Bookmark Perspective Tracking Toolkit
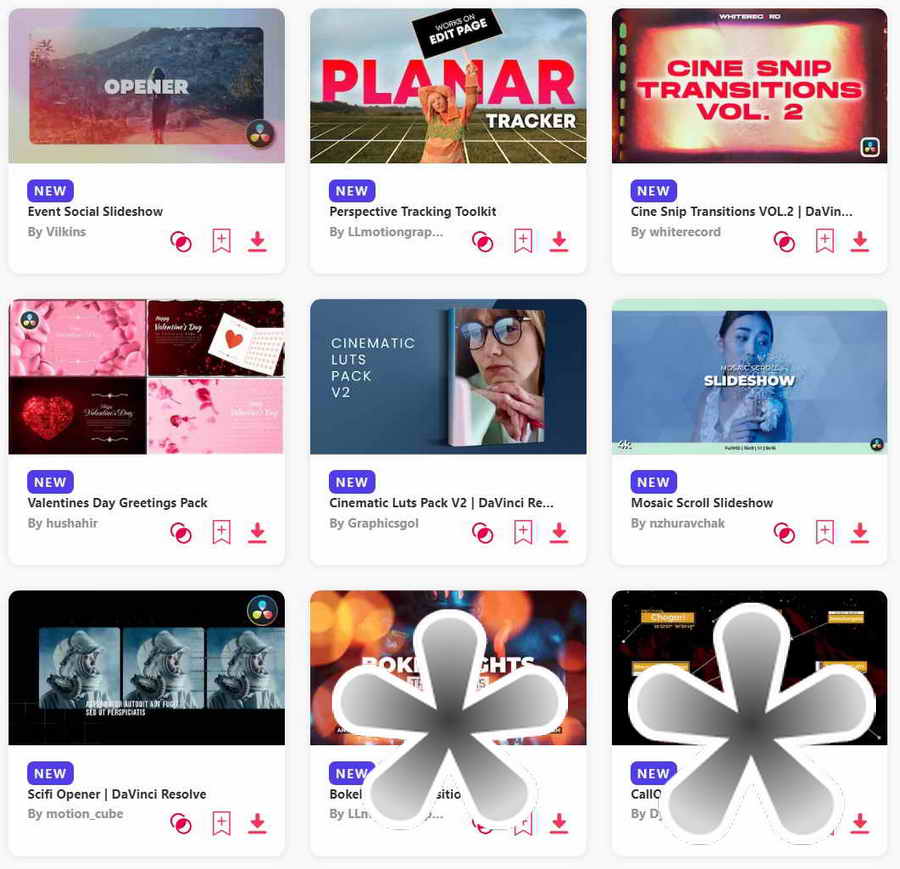This screenshot has height=869, width=900. click(523, 241)
